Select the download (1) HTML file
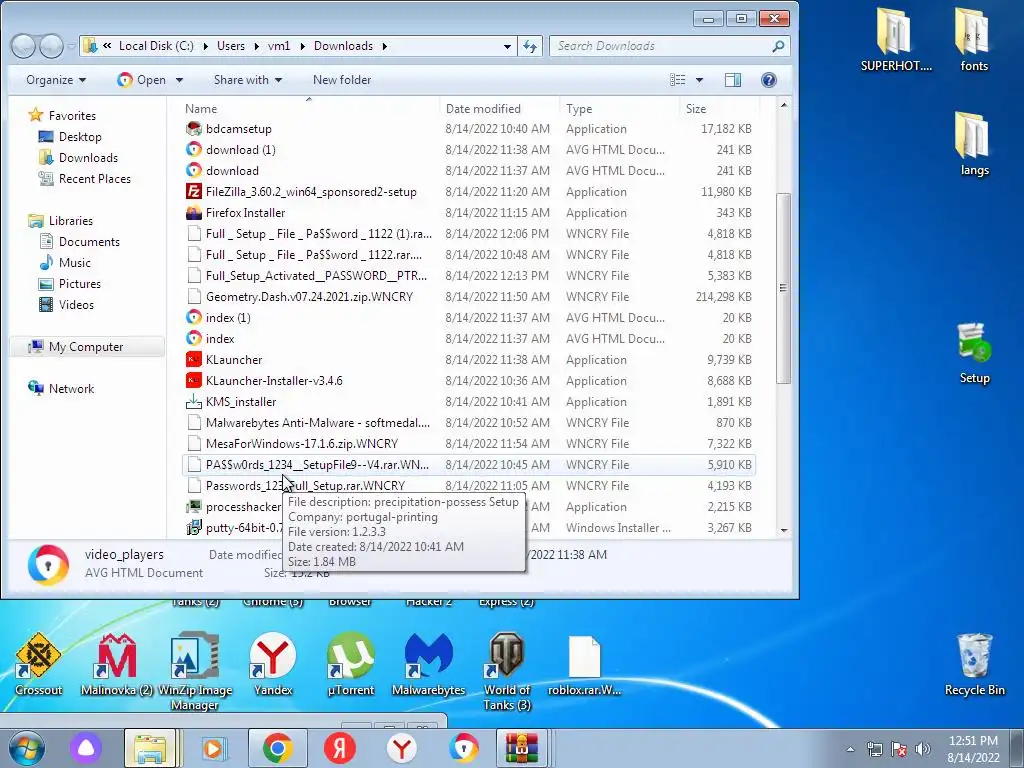 click(240, 150)
